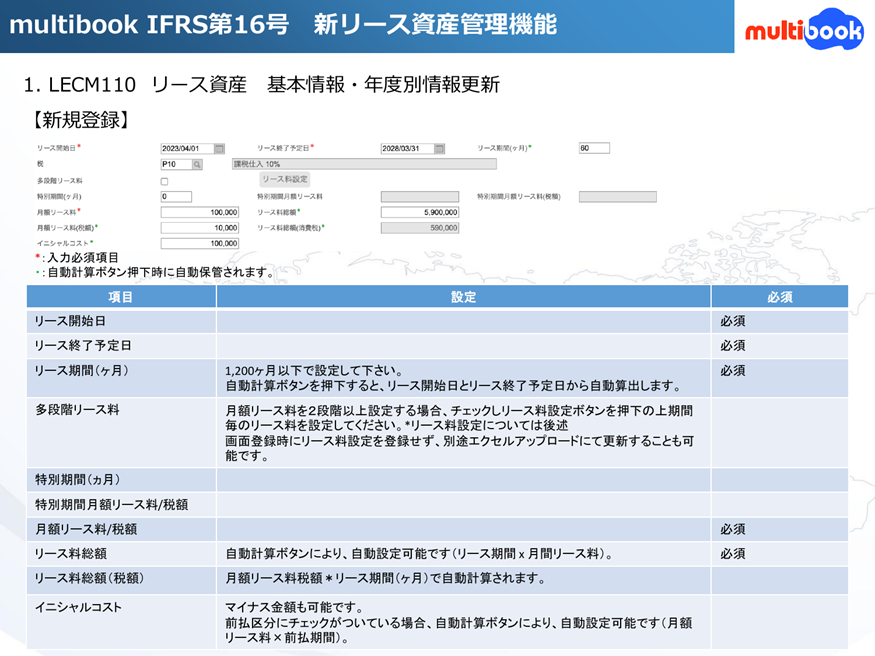
Task: Select the 多段階リース料 table cell
Action: (x=121, y=432)
